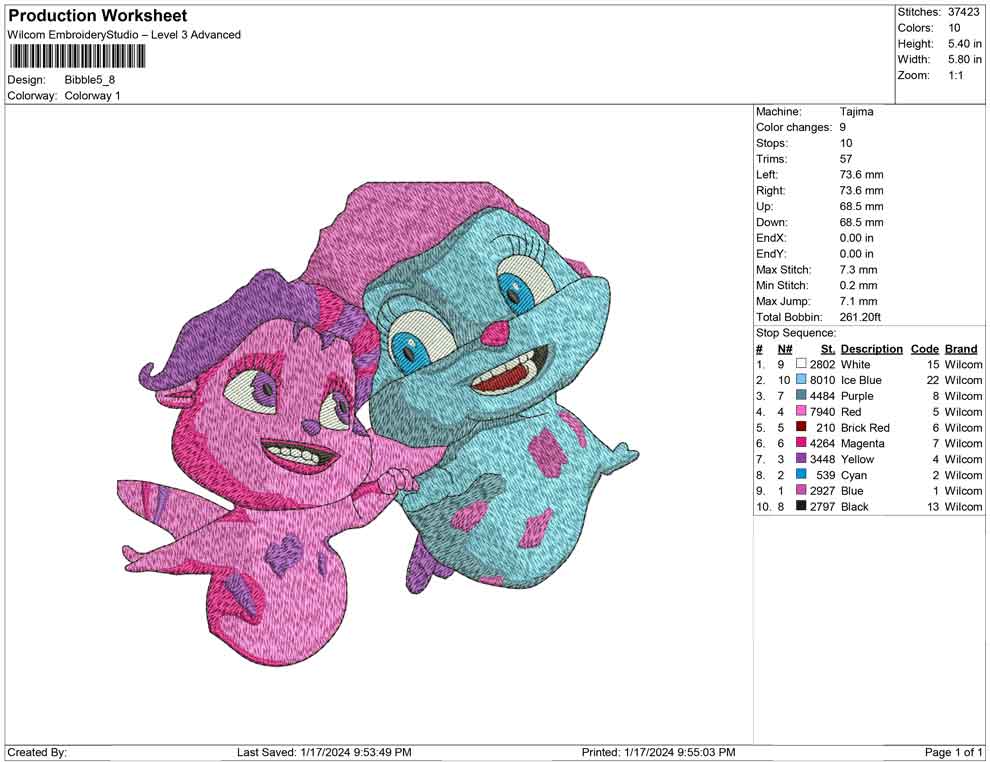Click the swatch beside 7940 Red
990x762 pixels.
pos(801,411)
